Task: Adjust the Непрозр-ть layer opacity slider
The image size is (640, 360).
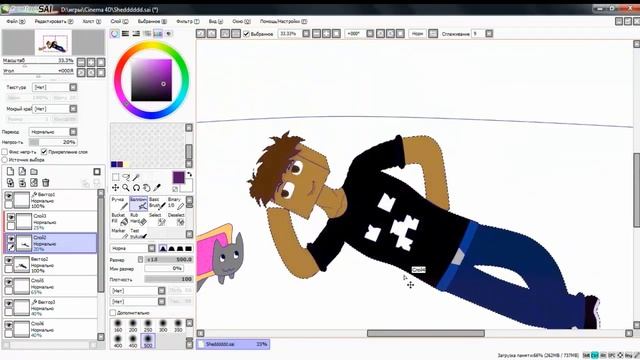Action: 53,142
